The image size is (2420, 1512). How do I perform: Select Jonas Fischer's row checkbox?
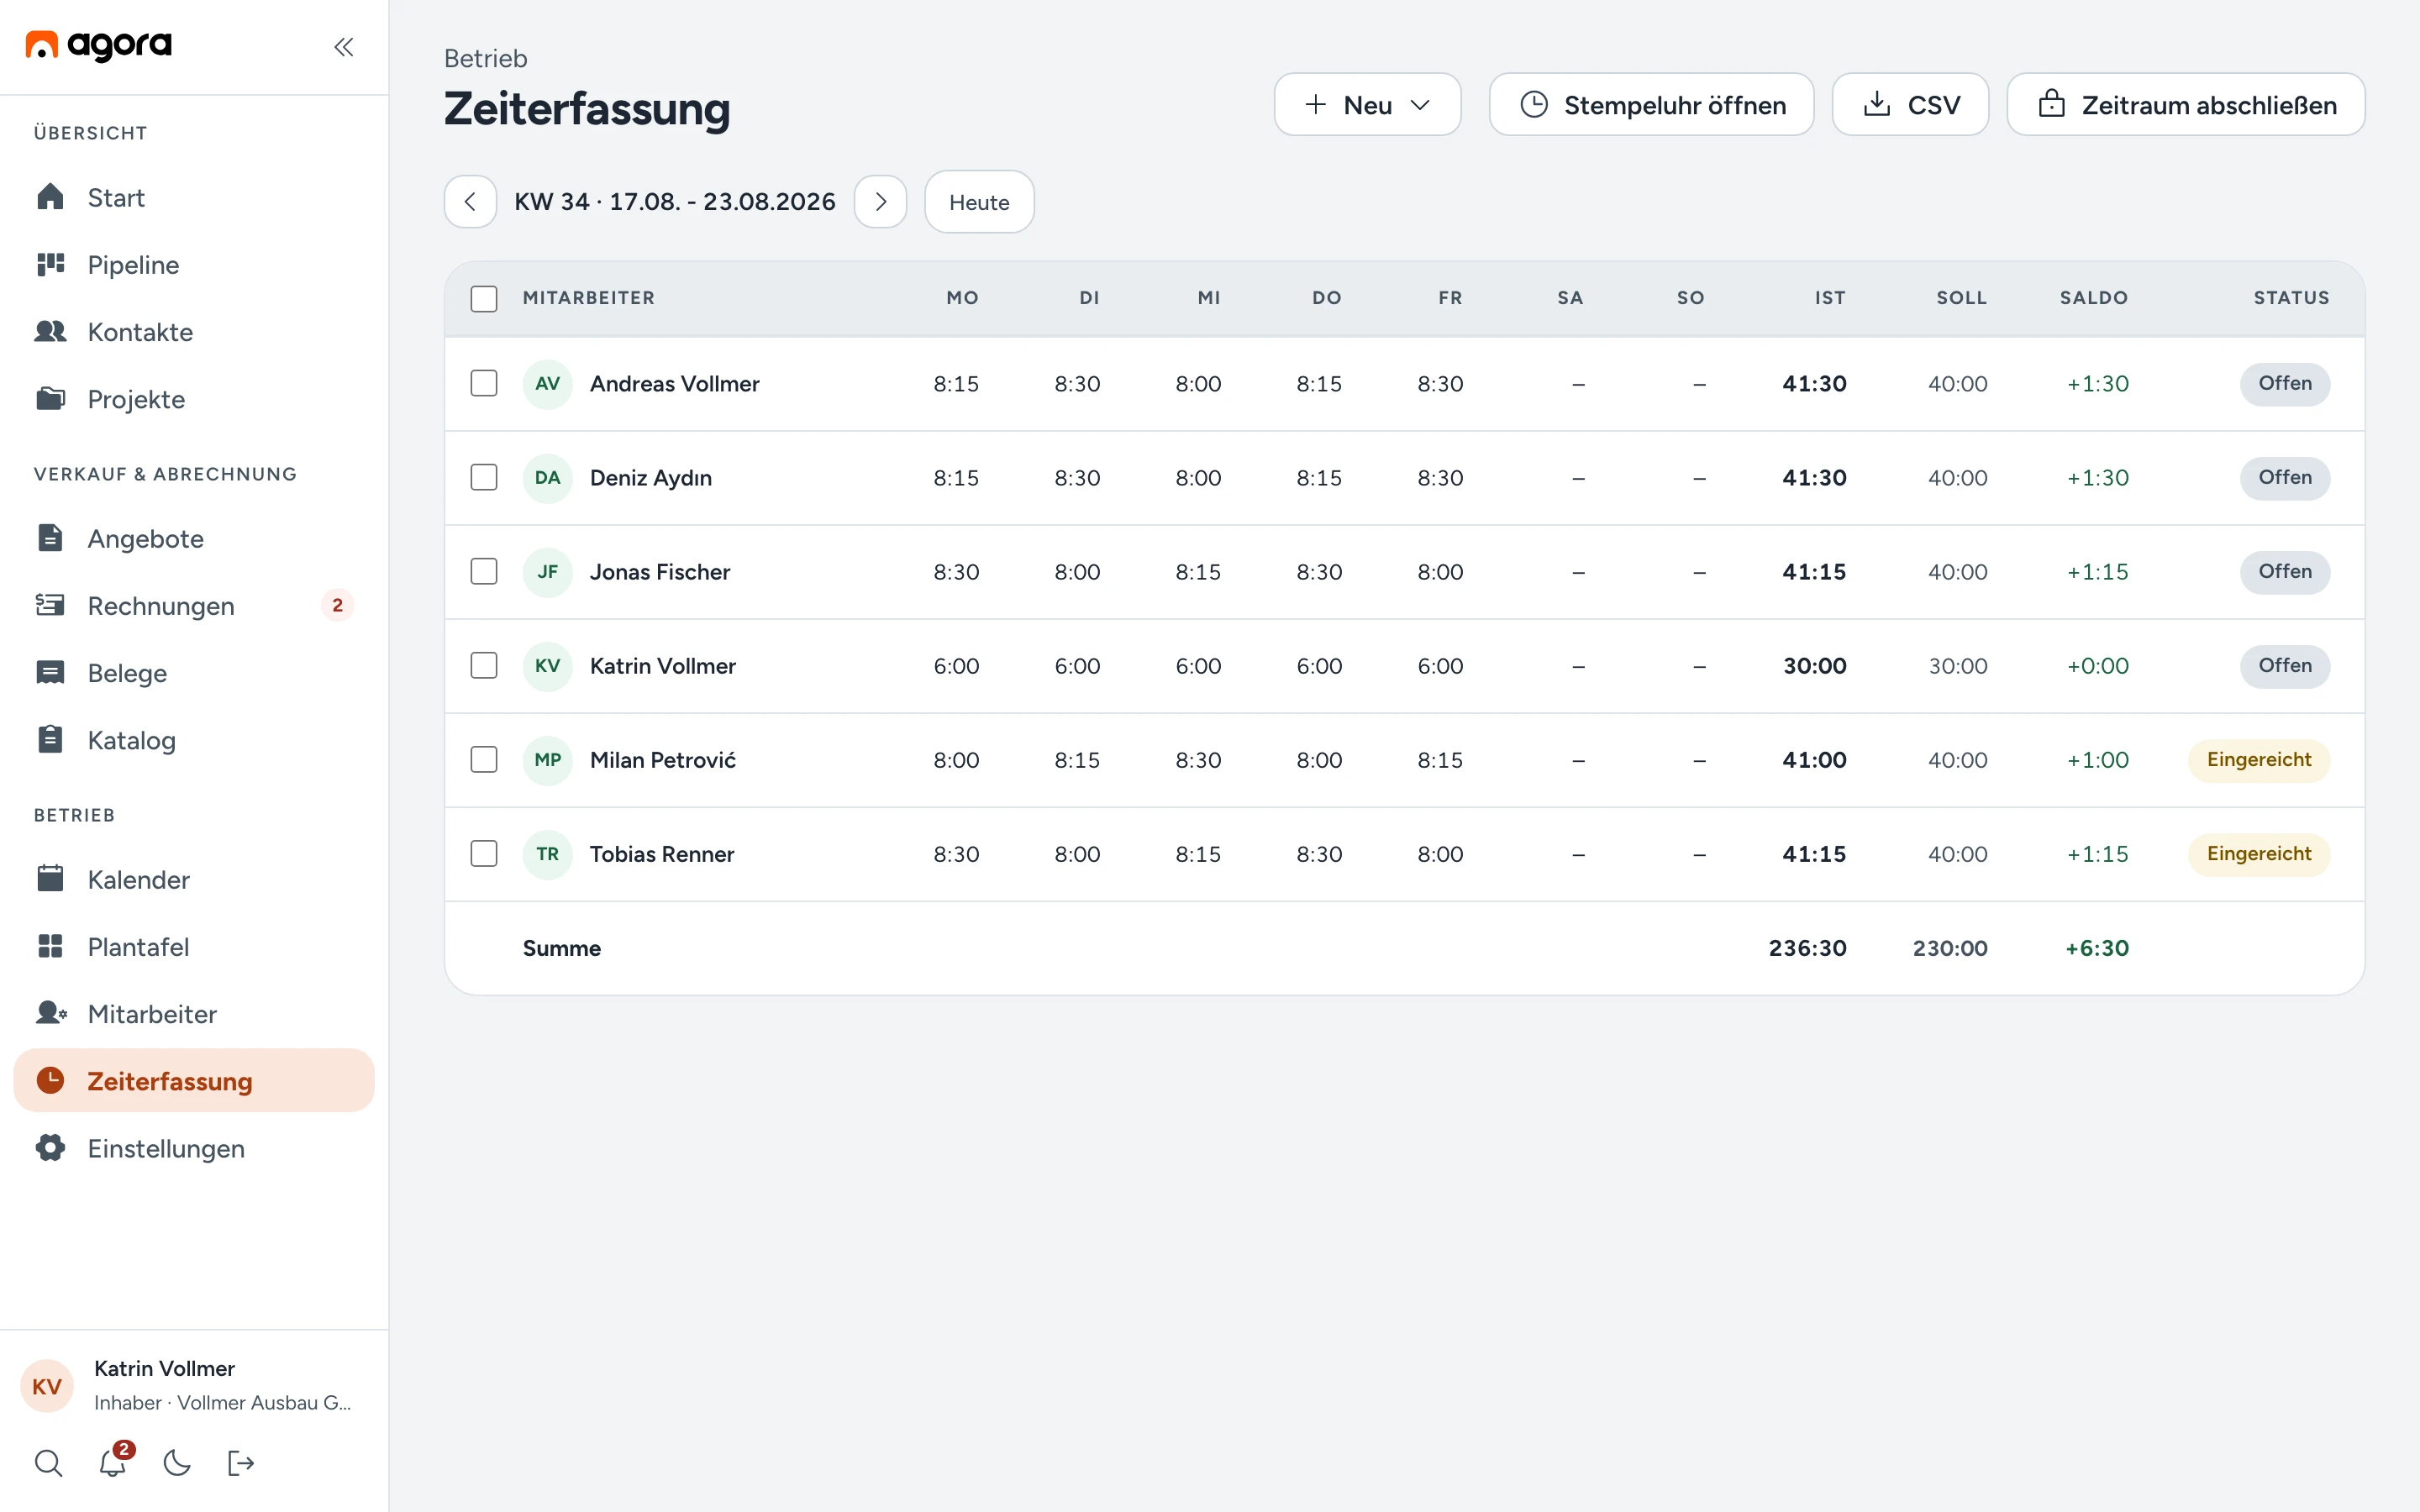click(484, 571)
